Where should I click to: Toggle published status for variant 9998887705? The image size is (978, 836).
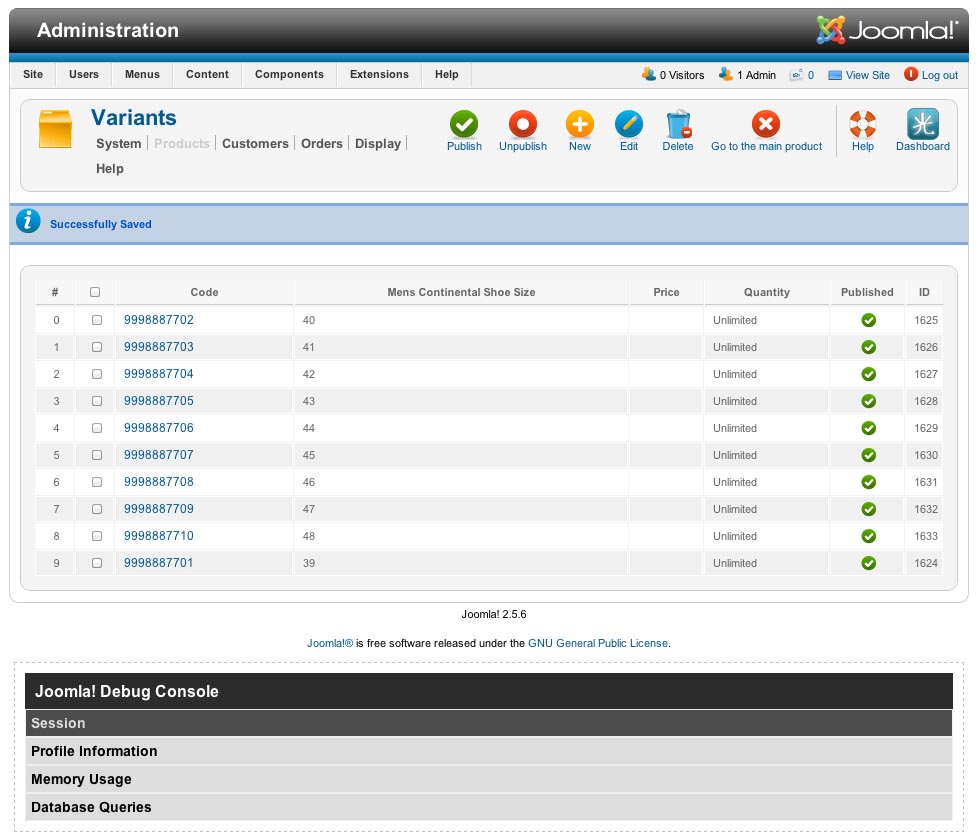868,401
